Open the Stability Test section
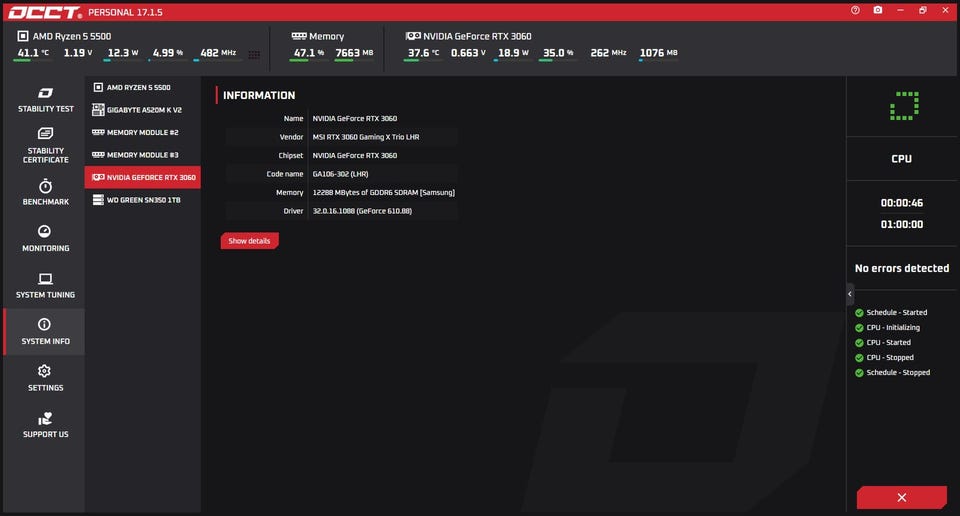The width and height of the screenshot is (960, 516). [x=45, y=99]
